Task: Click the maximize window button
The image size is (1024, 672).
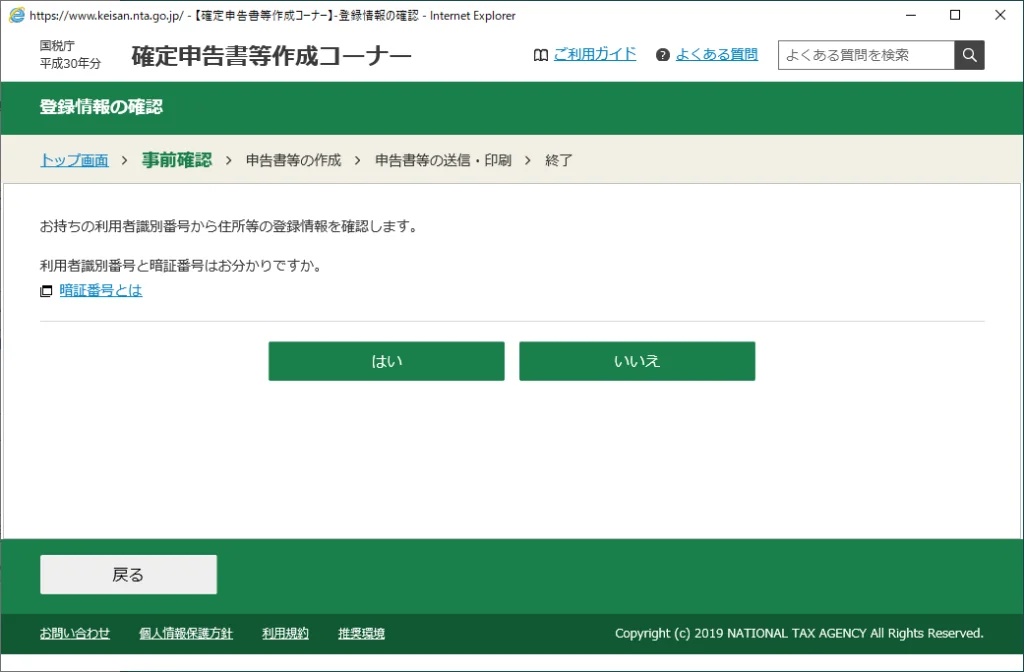Action: tap(955, 15)
